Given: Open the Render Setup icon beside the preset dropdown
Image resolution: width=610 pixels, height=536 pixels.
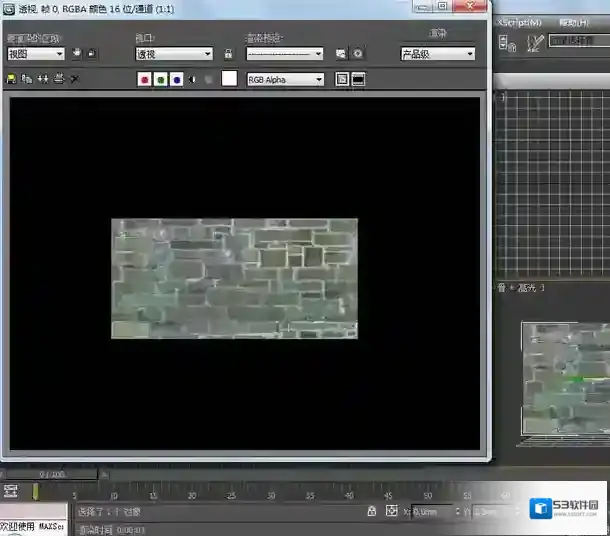Looking at the screenshot, I should point(341,53).
